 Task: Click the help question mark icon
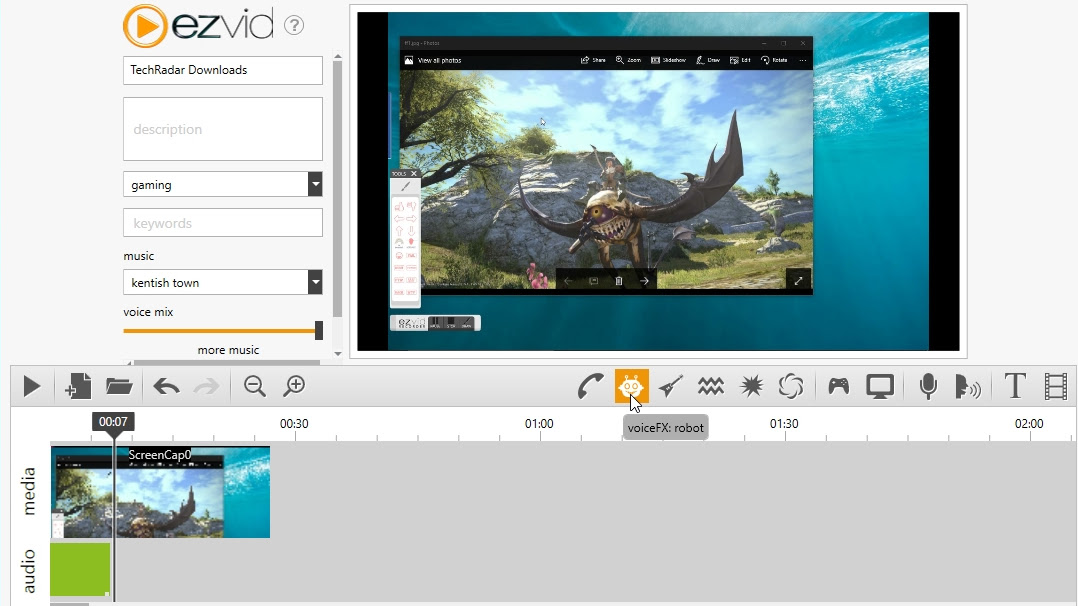pyautogui.click(x=294, y=25)
